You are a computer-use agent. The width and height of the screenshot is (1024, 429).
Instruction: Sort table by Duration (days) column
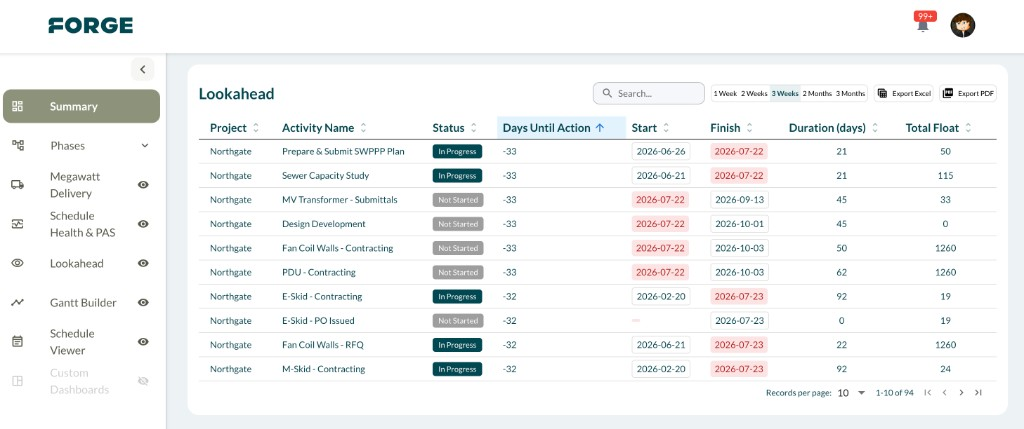coord(833,128)
